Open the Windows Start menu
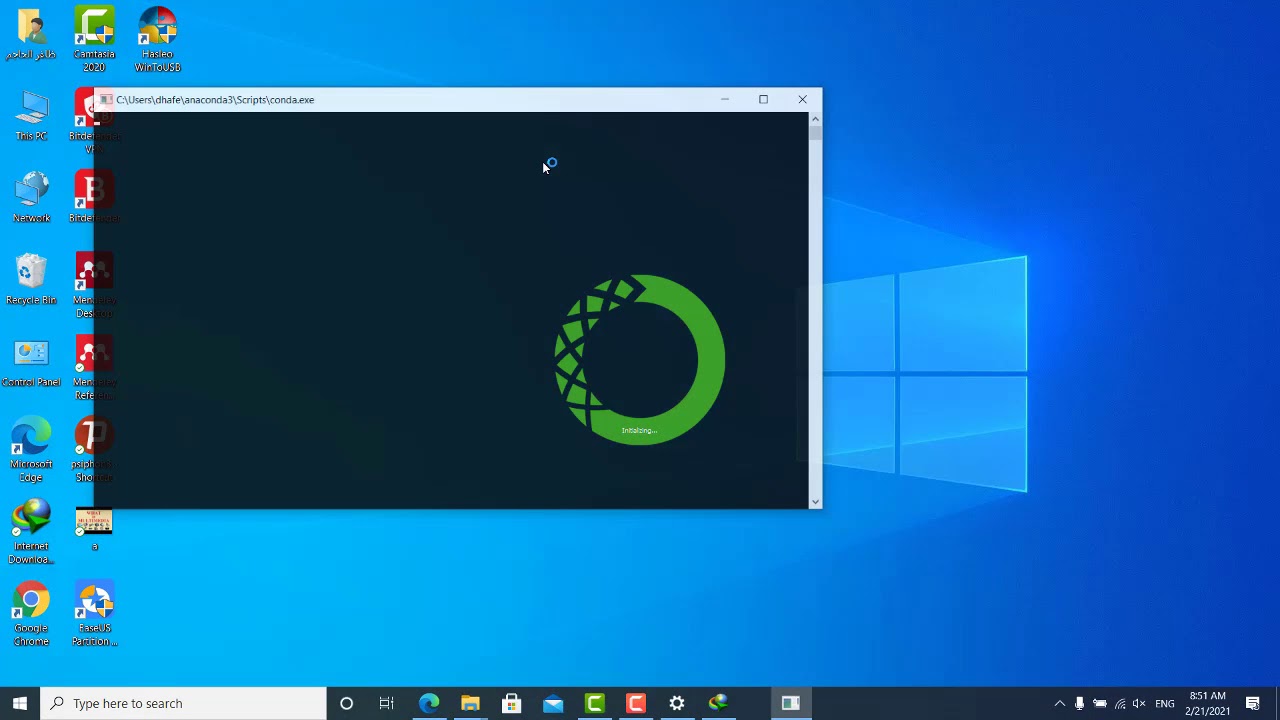The width and height of the screenshot is (1280, 720). [x=20, y=703]
